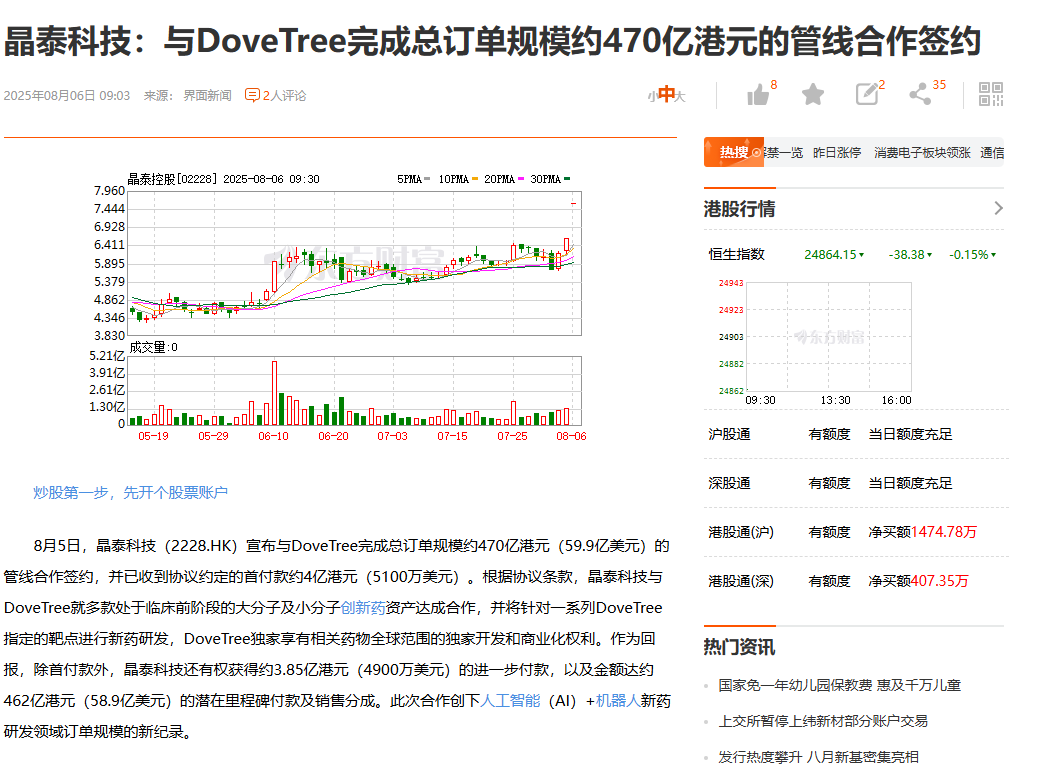
Task: Click the 深股通 row label
Action: [729, 483]
